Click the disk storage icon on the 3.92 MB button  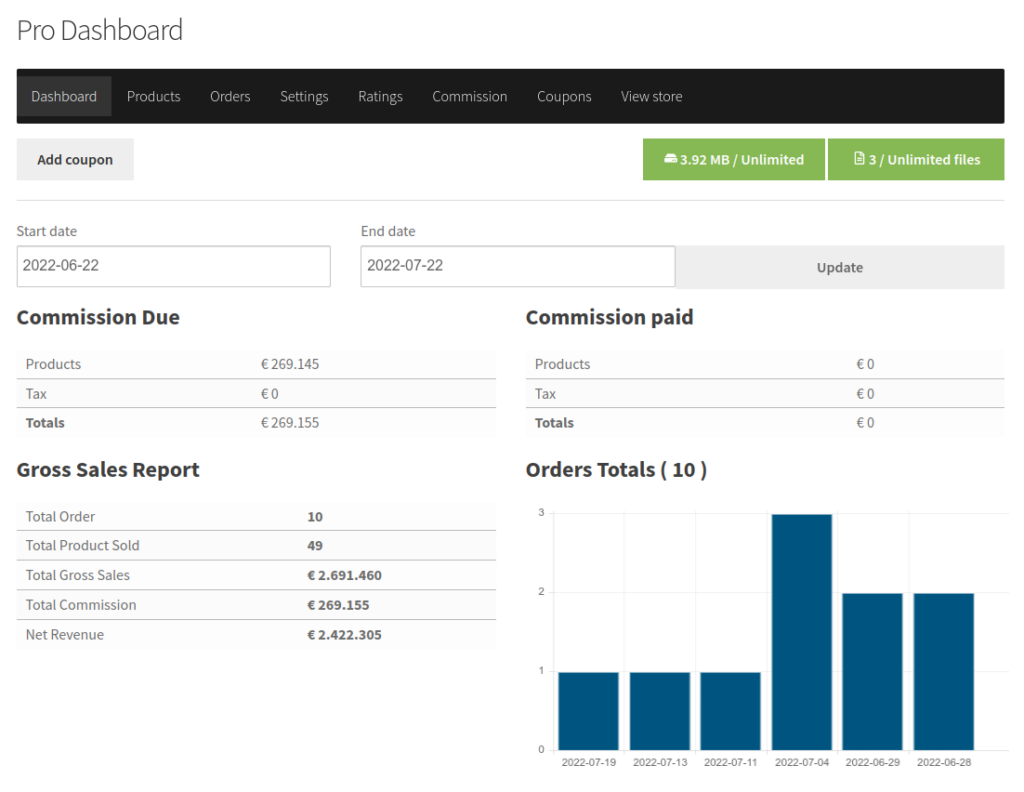(x=671, y=159)
